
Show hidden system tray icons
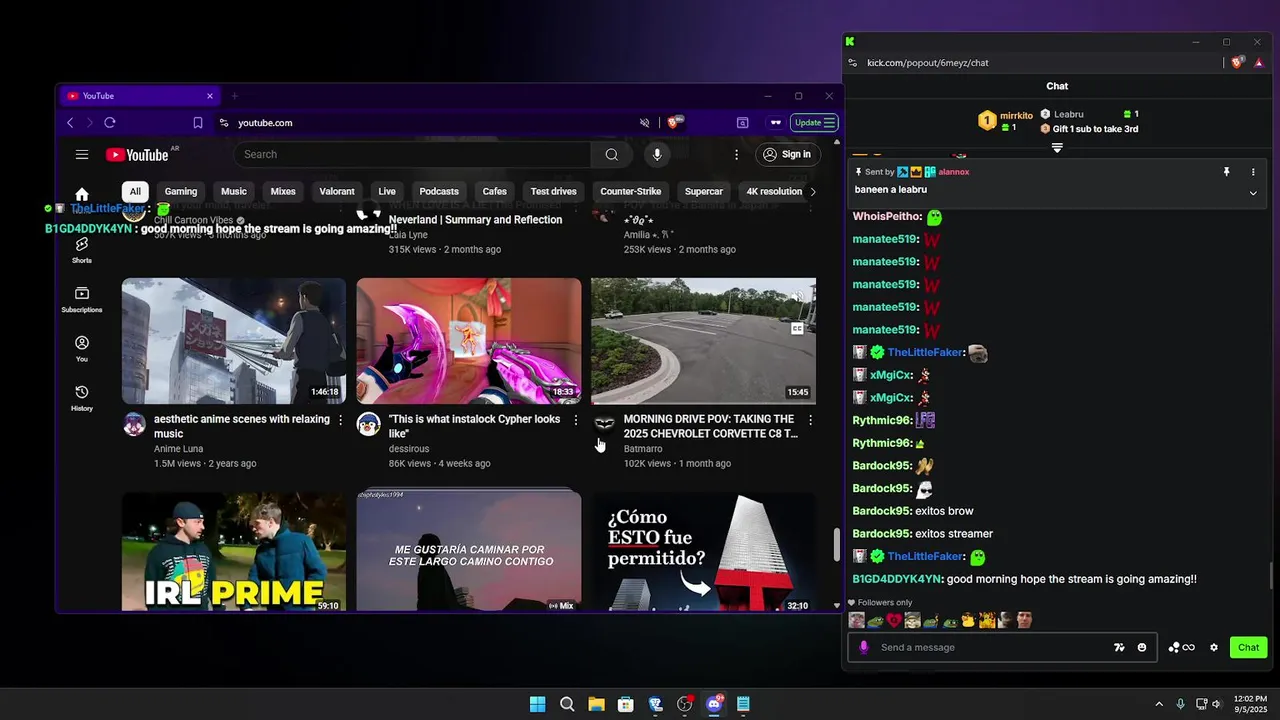point(1159,704)
